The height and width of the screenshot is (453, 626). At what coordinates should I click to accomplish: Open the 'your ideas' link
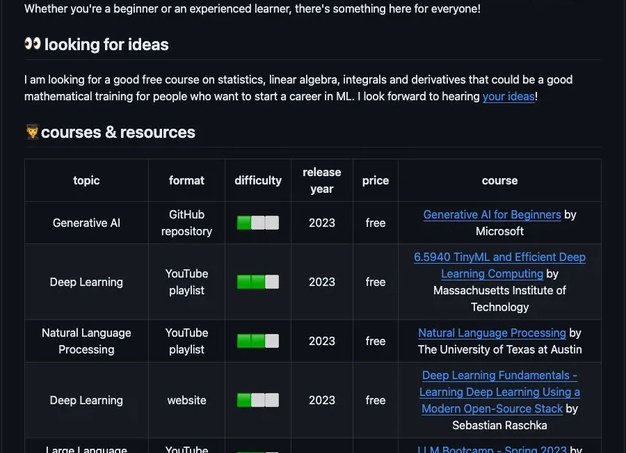click(x=508, y=97)
